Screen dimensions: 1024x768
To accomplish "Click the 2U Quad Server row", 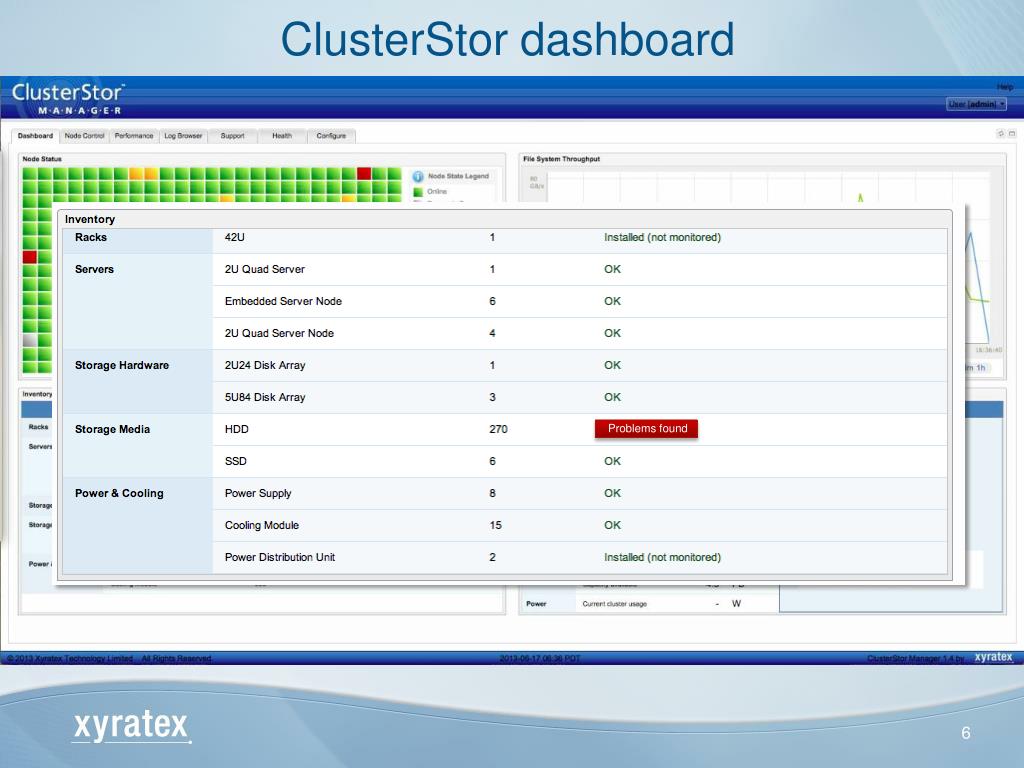I will click(580, 269).
